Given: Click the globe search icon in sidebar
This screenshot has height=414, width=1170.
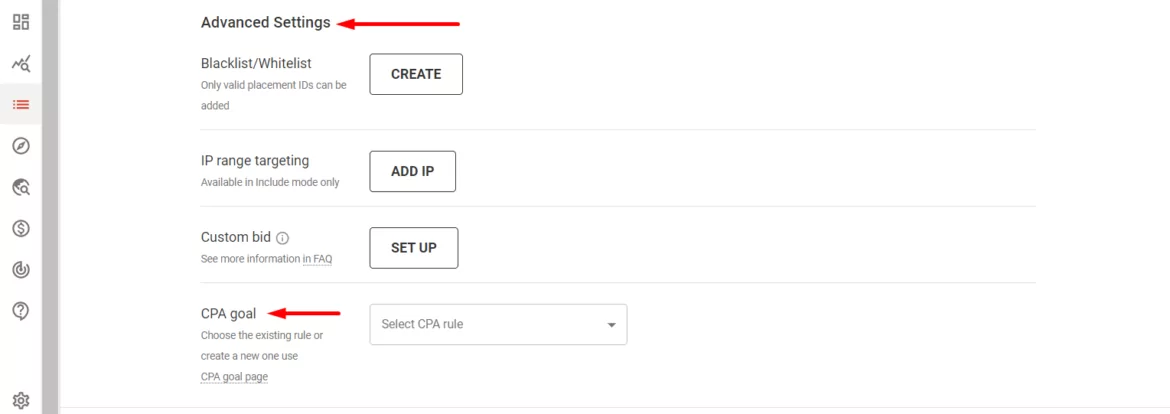Looking at the screenshot, I should (x=21, y=187).
